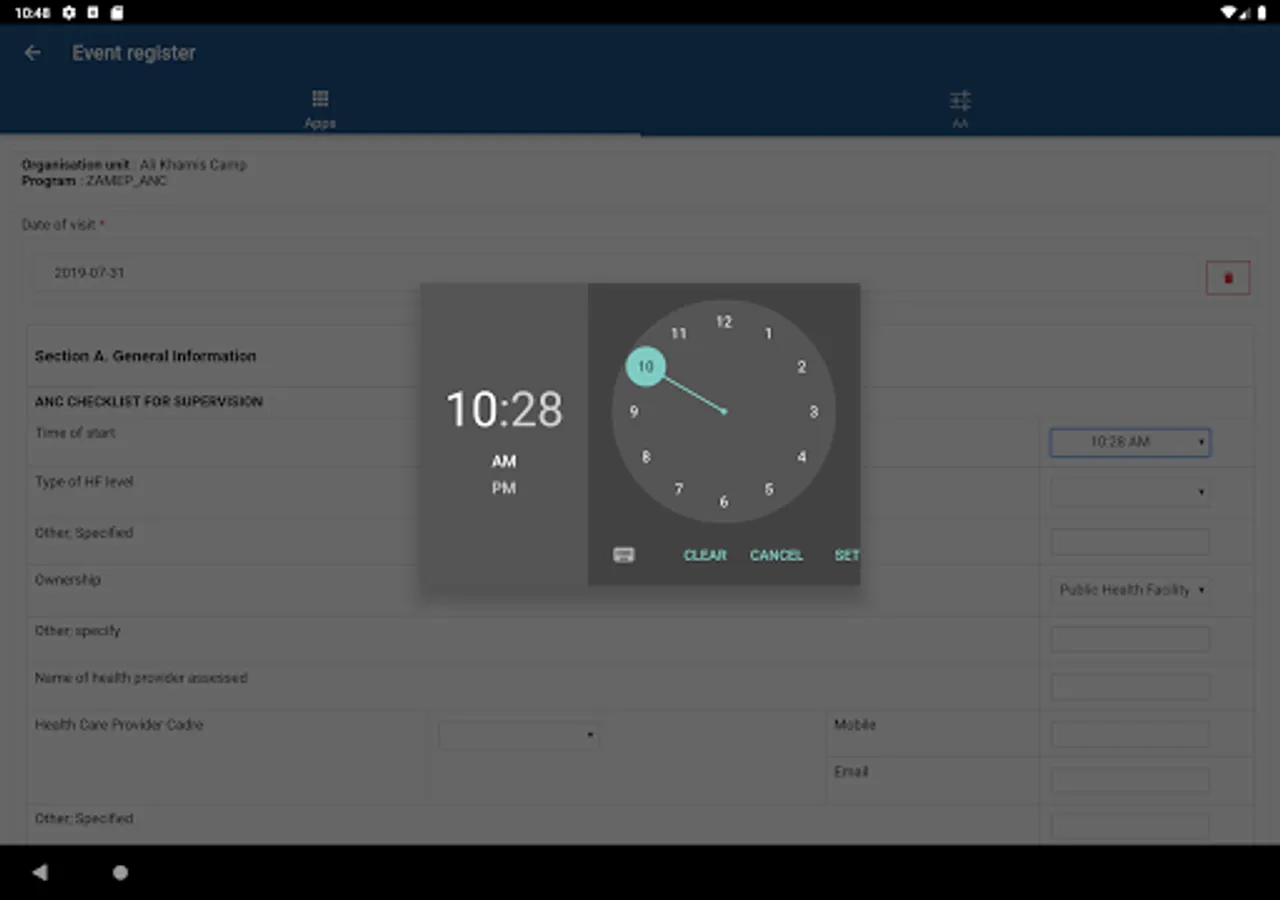Select PM in the time picker

[504, 488]
